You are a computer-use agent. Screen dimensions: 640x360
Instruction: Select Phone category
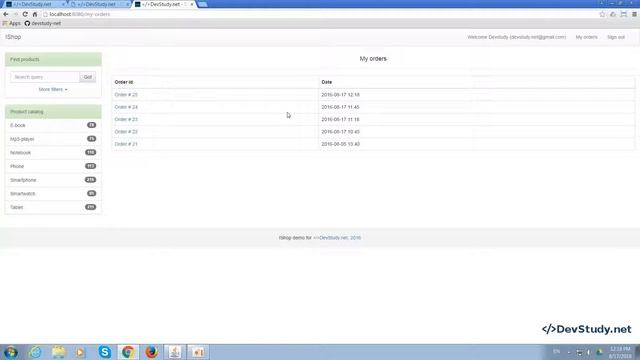53,167
